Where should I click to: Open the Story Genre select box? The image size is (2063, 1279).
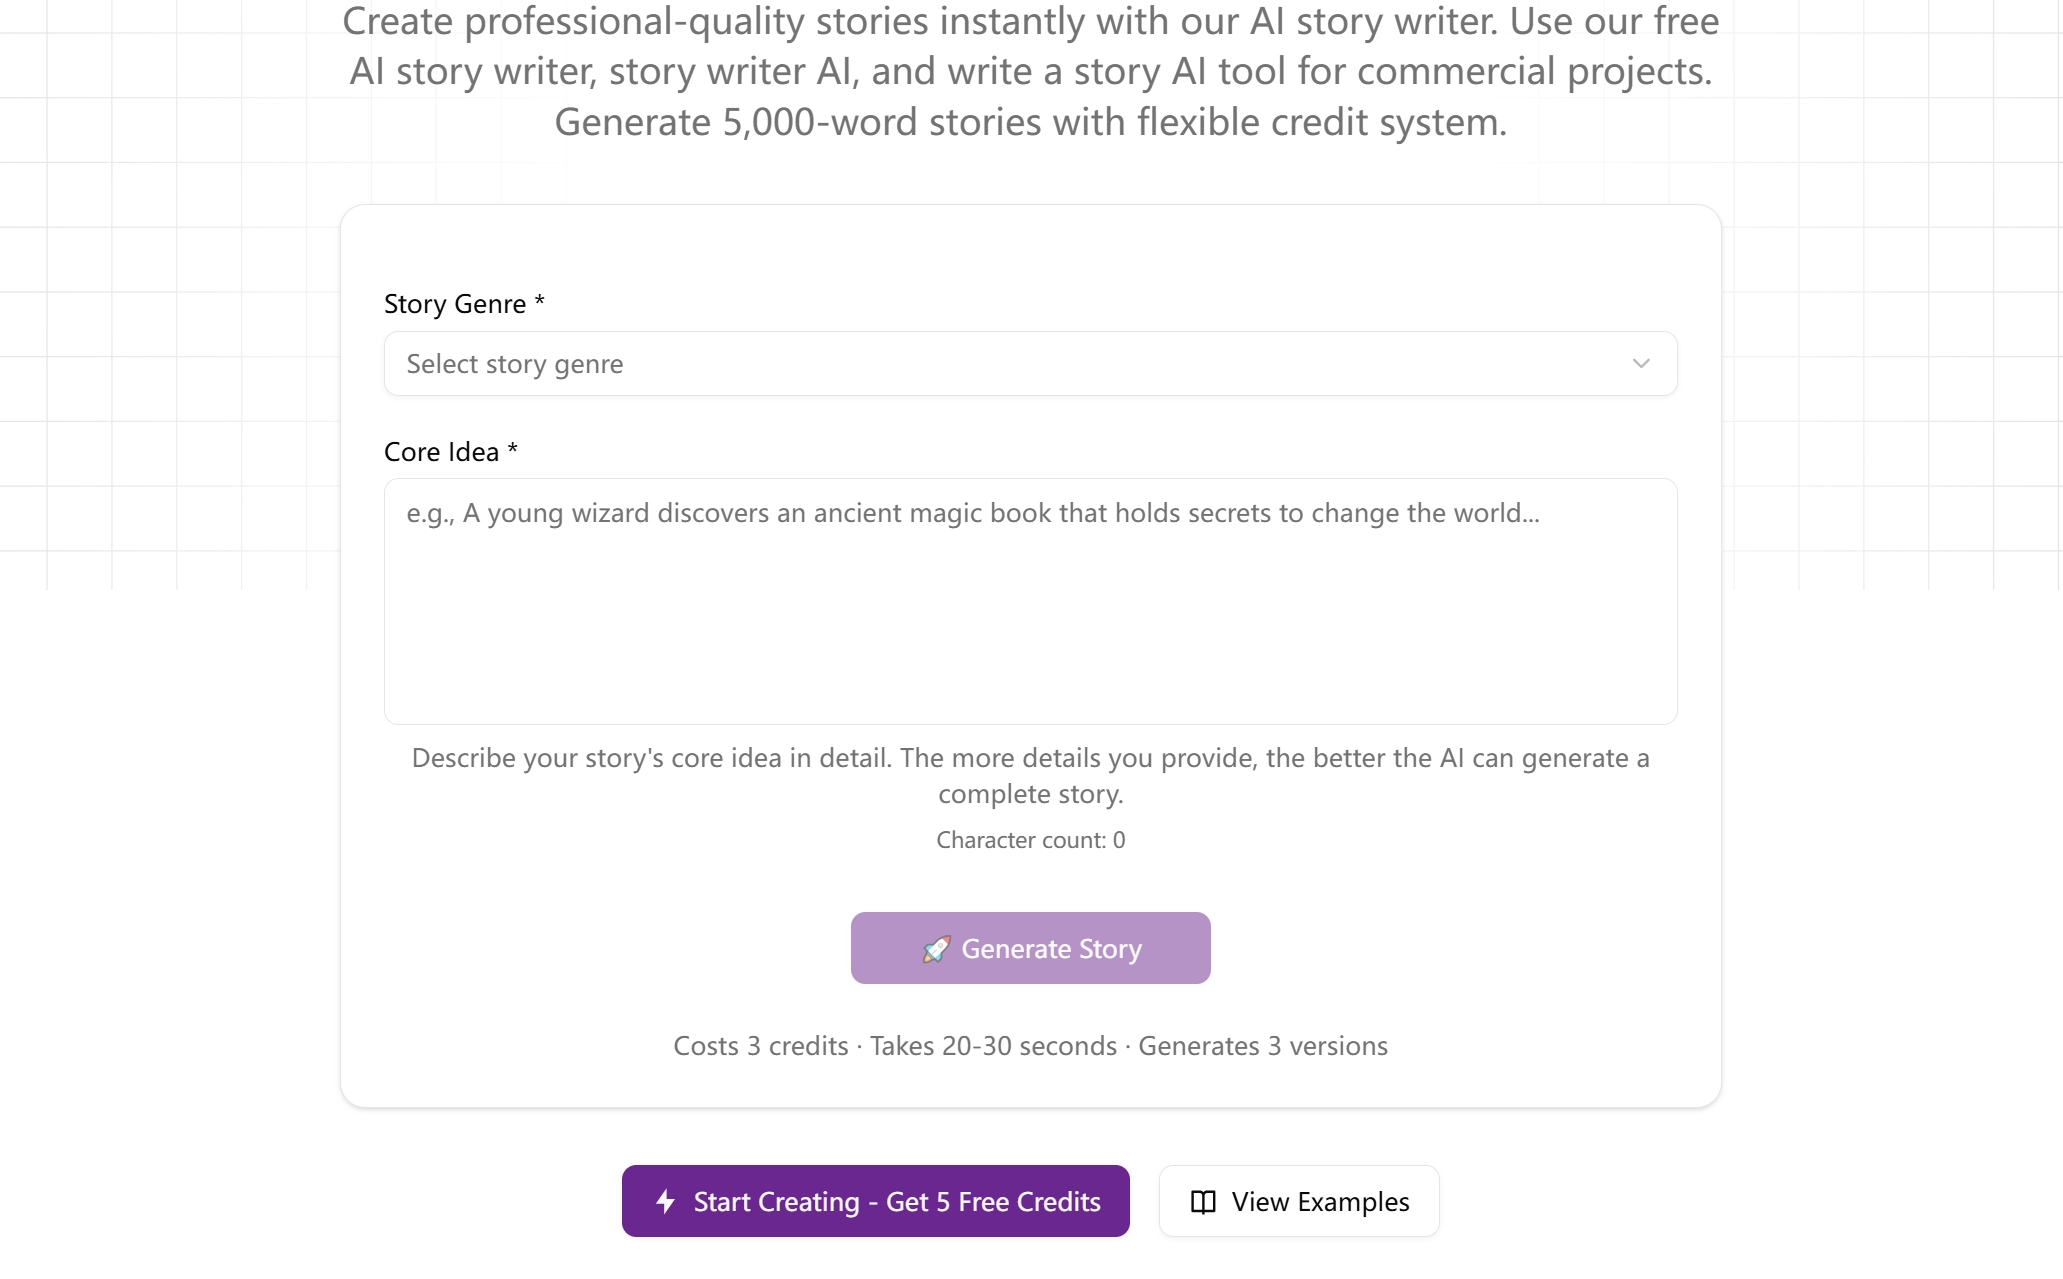(x=1030, y=364)
